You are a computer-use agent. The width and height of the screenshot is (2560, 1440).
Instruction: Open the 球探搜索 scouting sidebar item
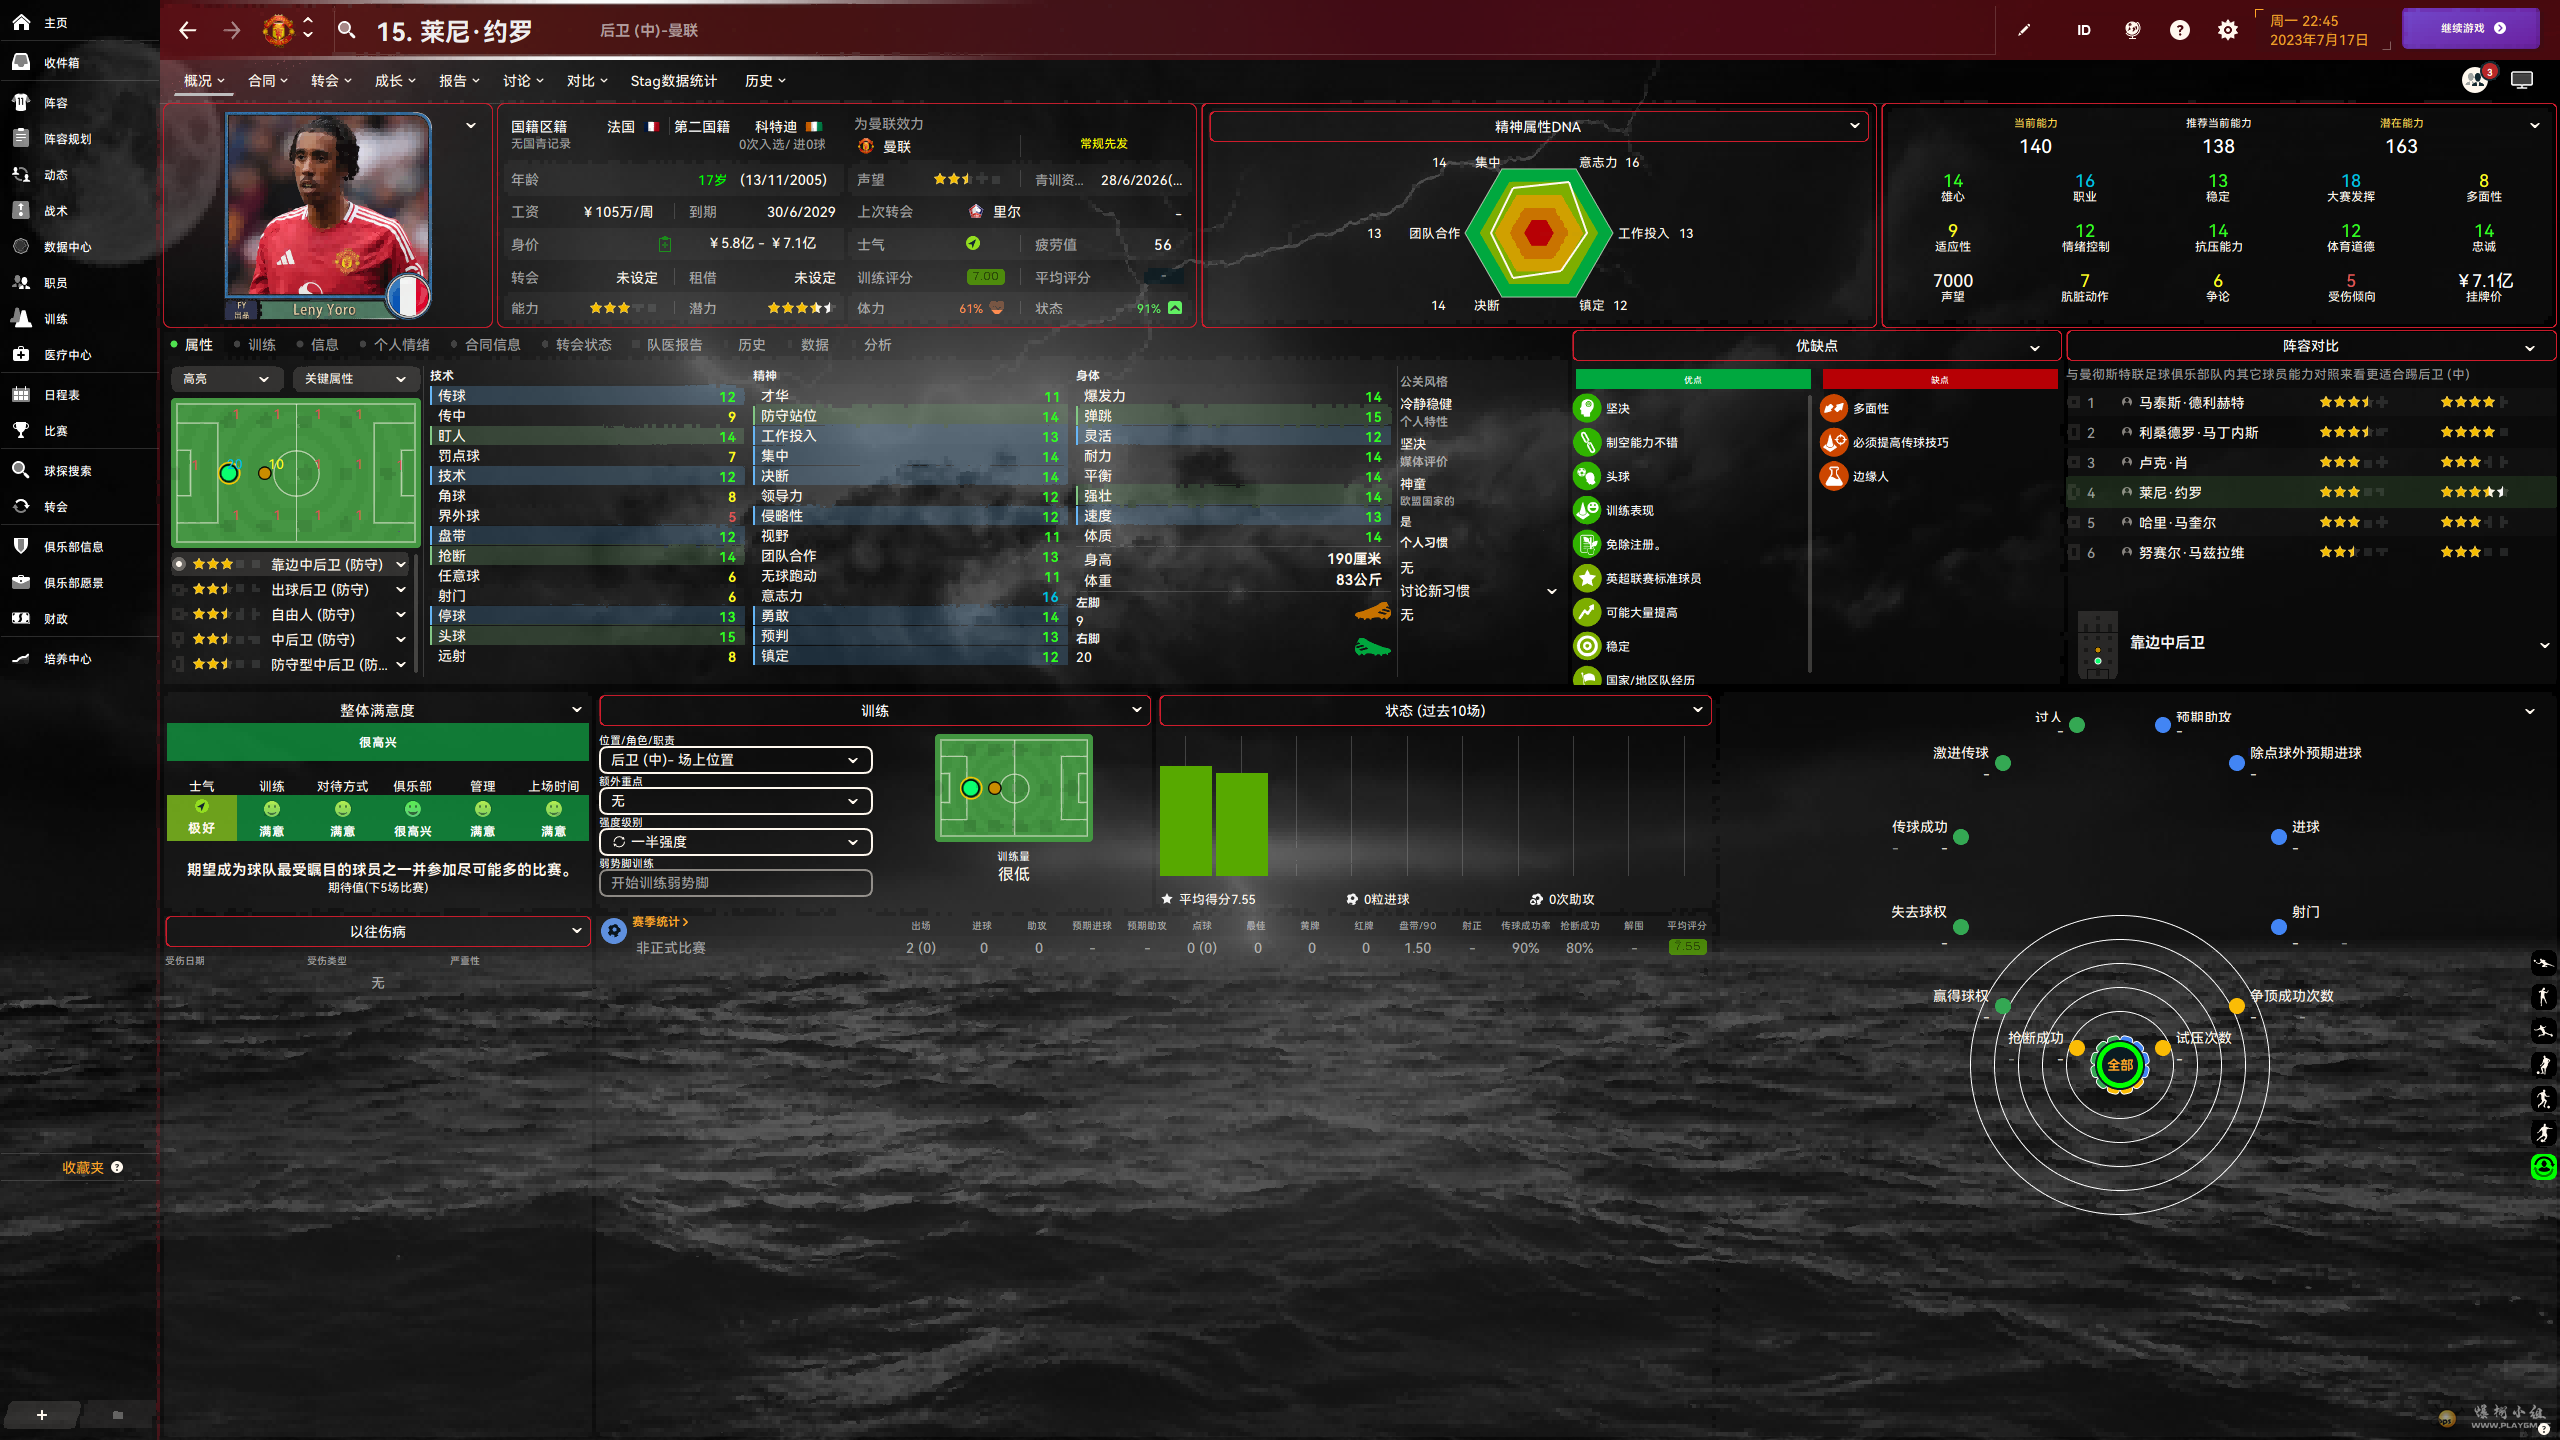tap(52, 470)
